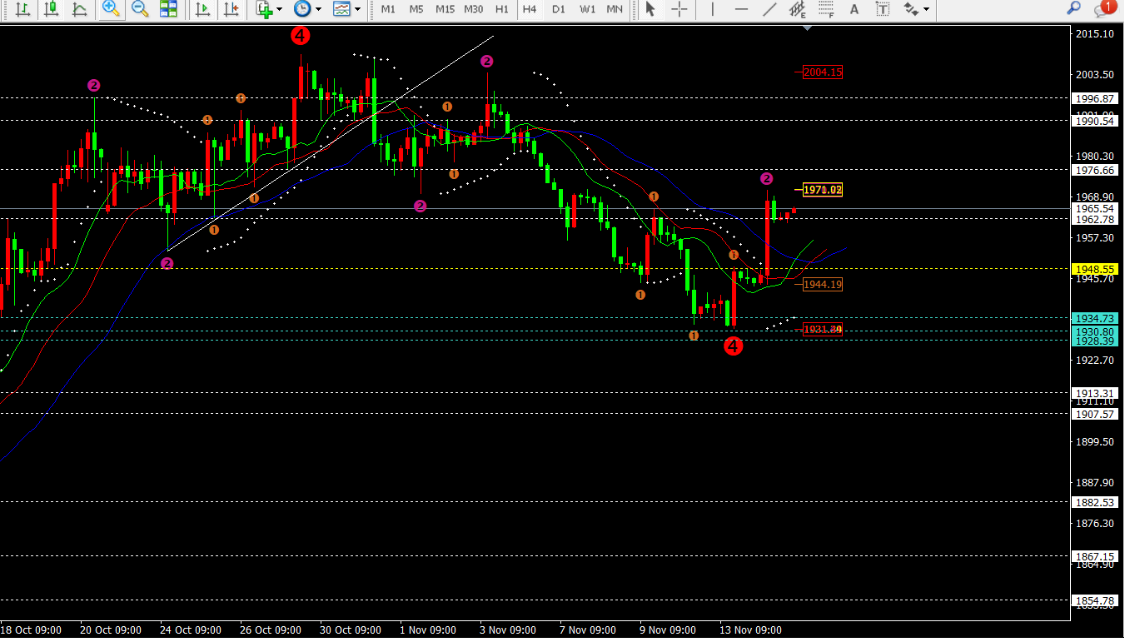Select the H4 timeframe
This screenshot has height=638, width=1124.
click(x=529, y=9)
